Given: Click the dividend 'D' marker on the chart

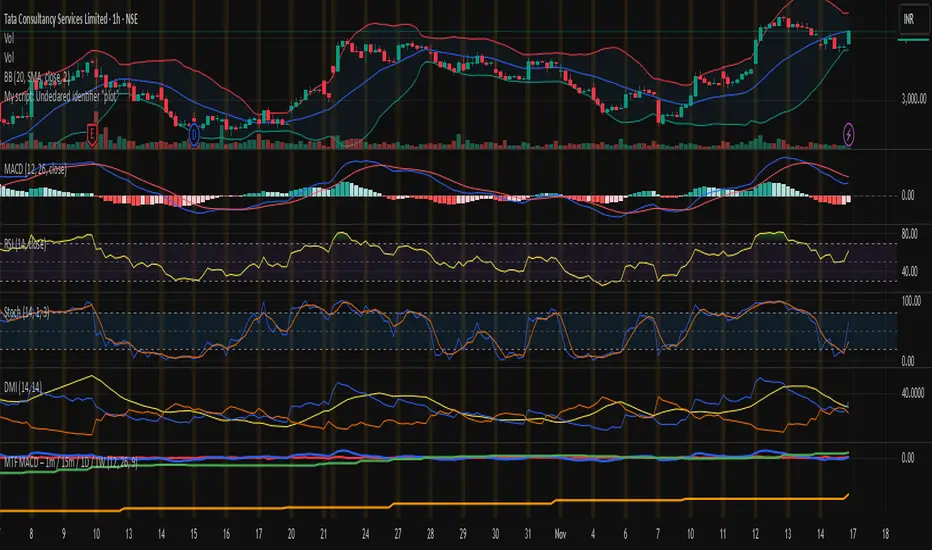Looking at the screenshot, I should [x=194, y=134].
